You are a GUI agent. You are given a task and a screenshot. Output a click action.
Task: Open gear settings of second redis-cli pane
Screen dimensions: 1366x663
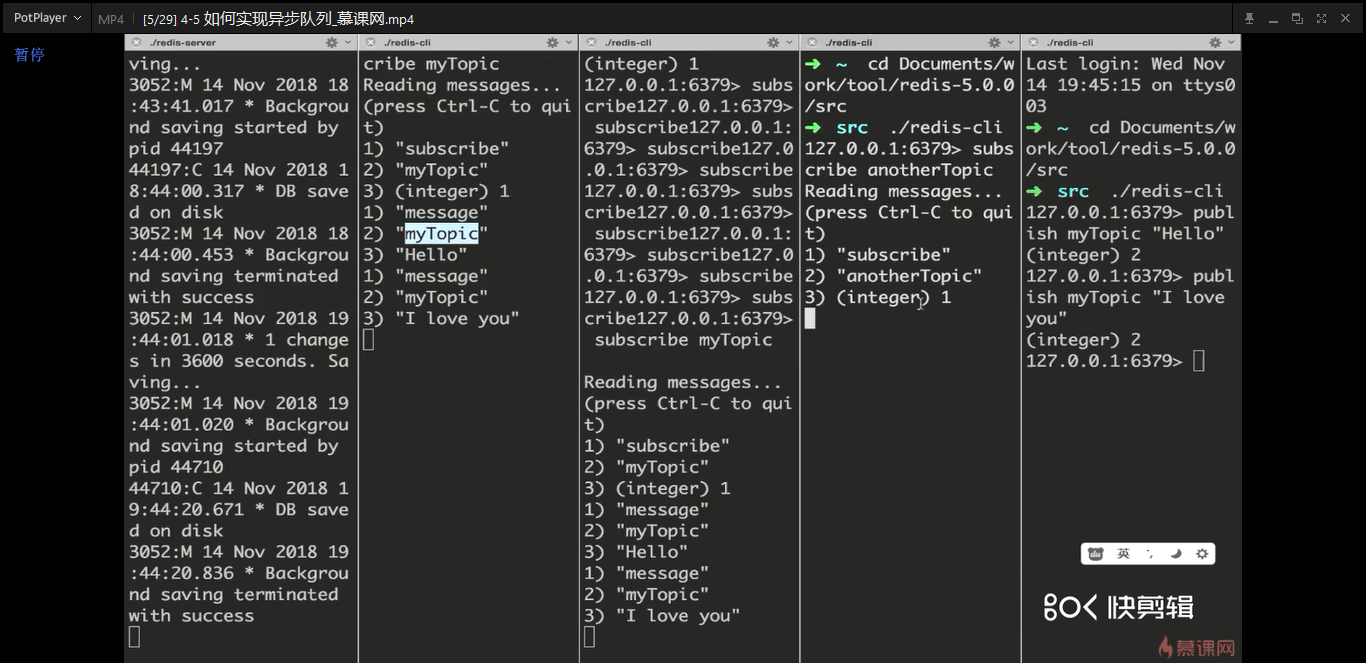click(552, 43)
